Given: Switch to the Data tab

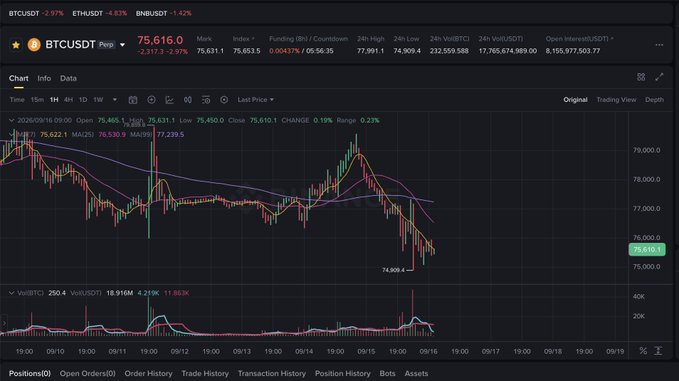Looking at the screenshot, I should 68,78.
